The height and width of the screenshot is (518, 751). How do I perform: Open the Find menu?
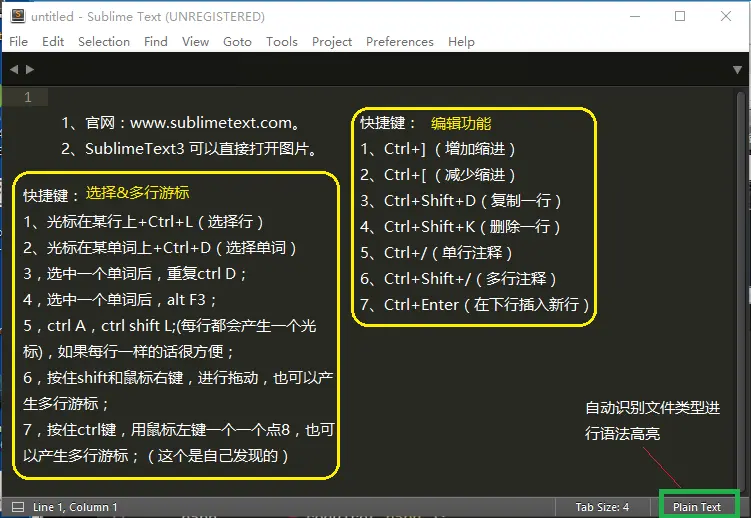(x=156, y=42)
